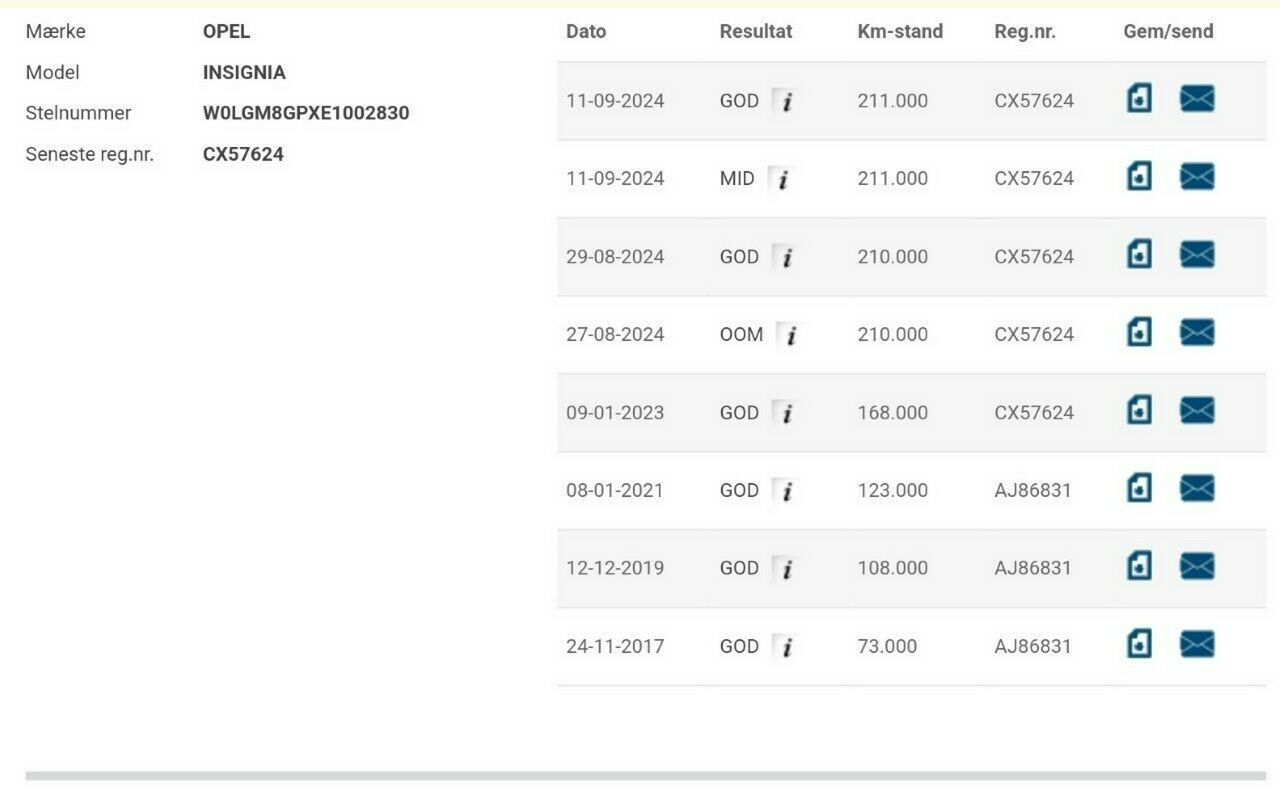Email the 24-11-2017 inspection report
Viewport: 1280px width, 792px height.
(x=1197, y=644)
